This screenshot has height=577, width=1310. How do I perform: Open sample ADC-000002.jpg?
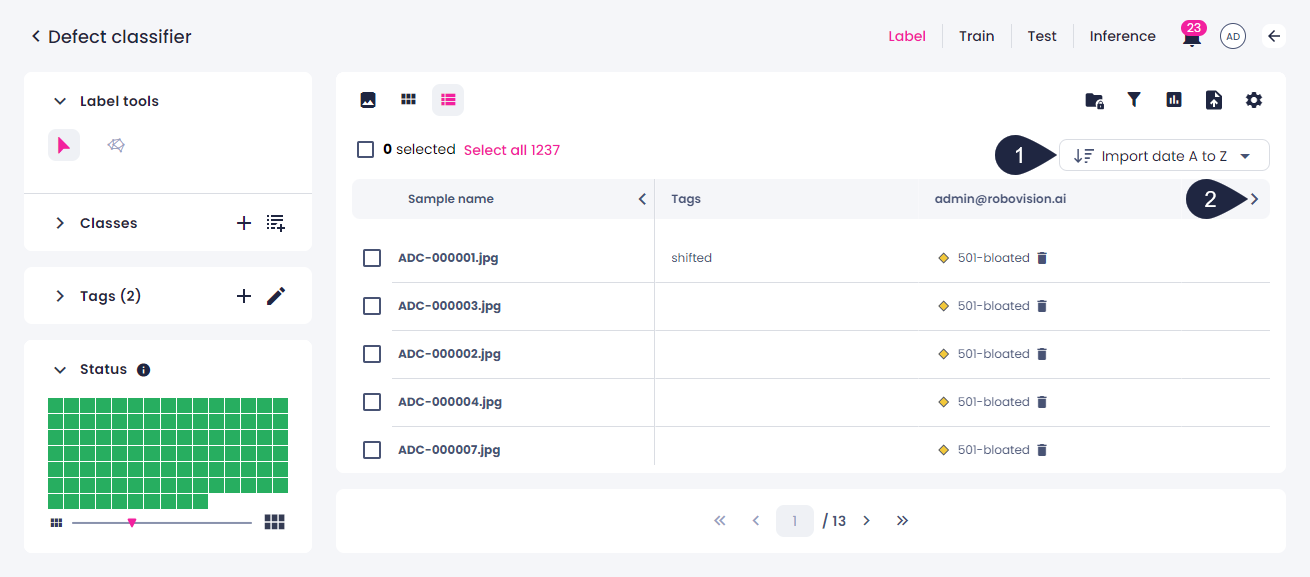[450, 354]
